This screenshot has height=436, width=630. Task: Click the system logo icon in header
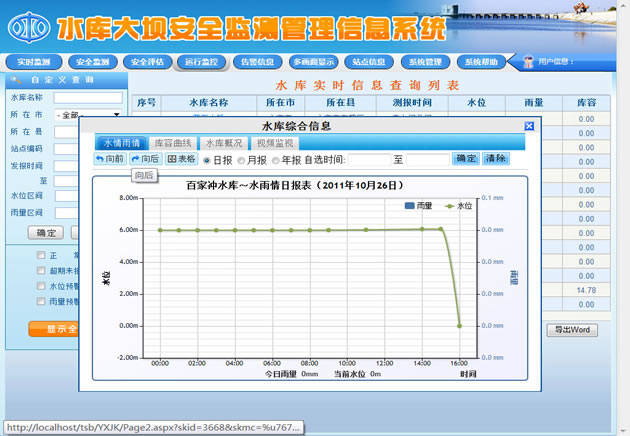[27, 27]
